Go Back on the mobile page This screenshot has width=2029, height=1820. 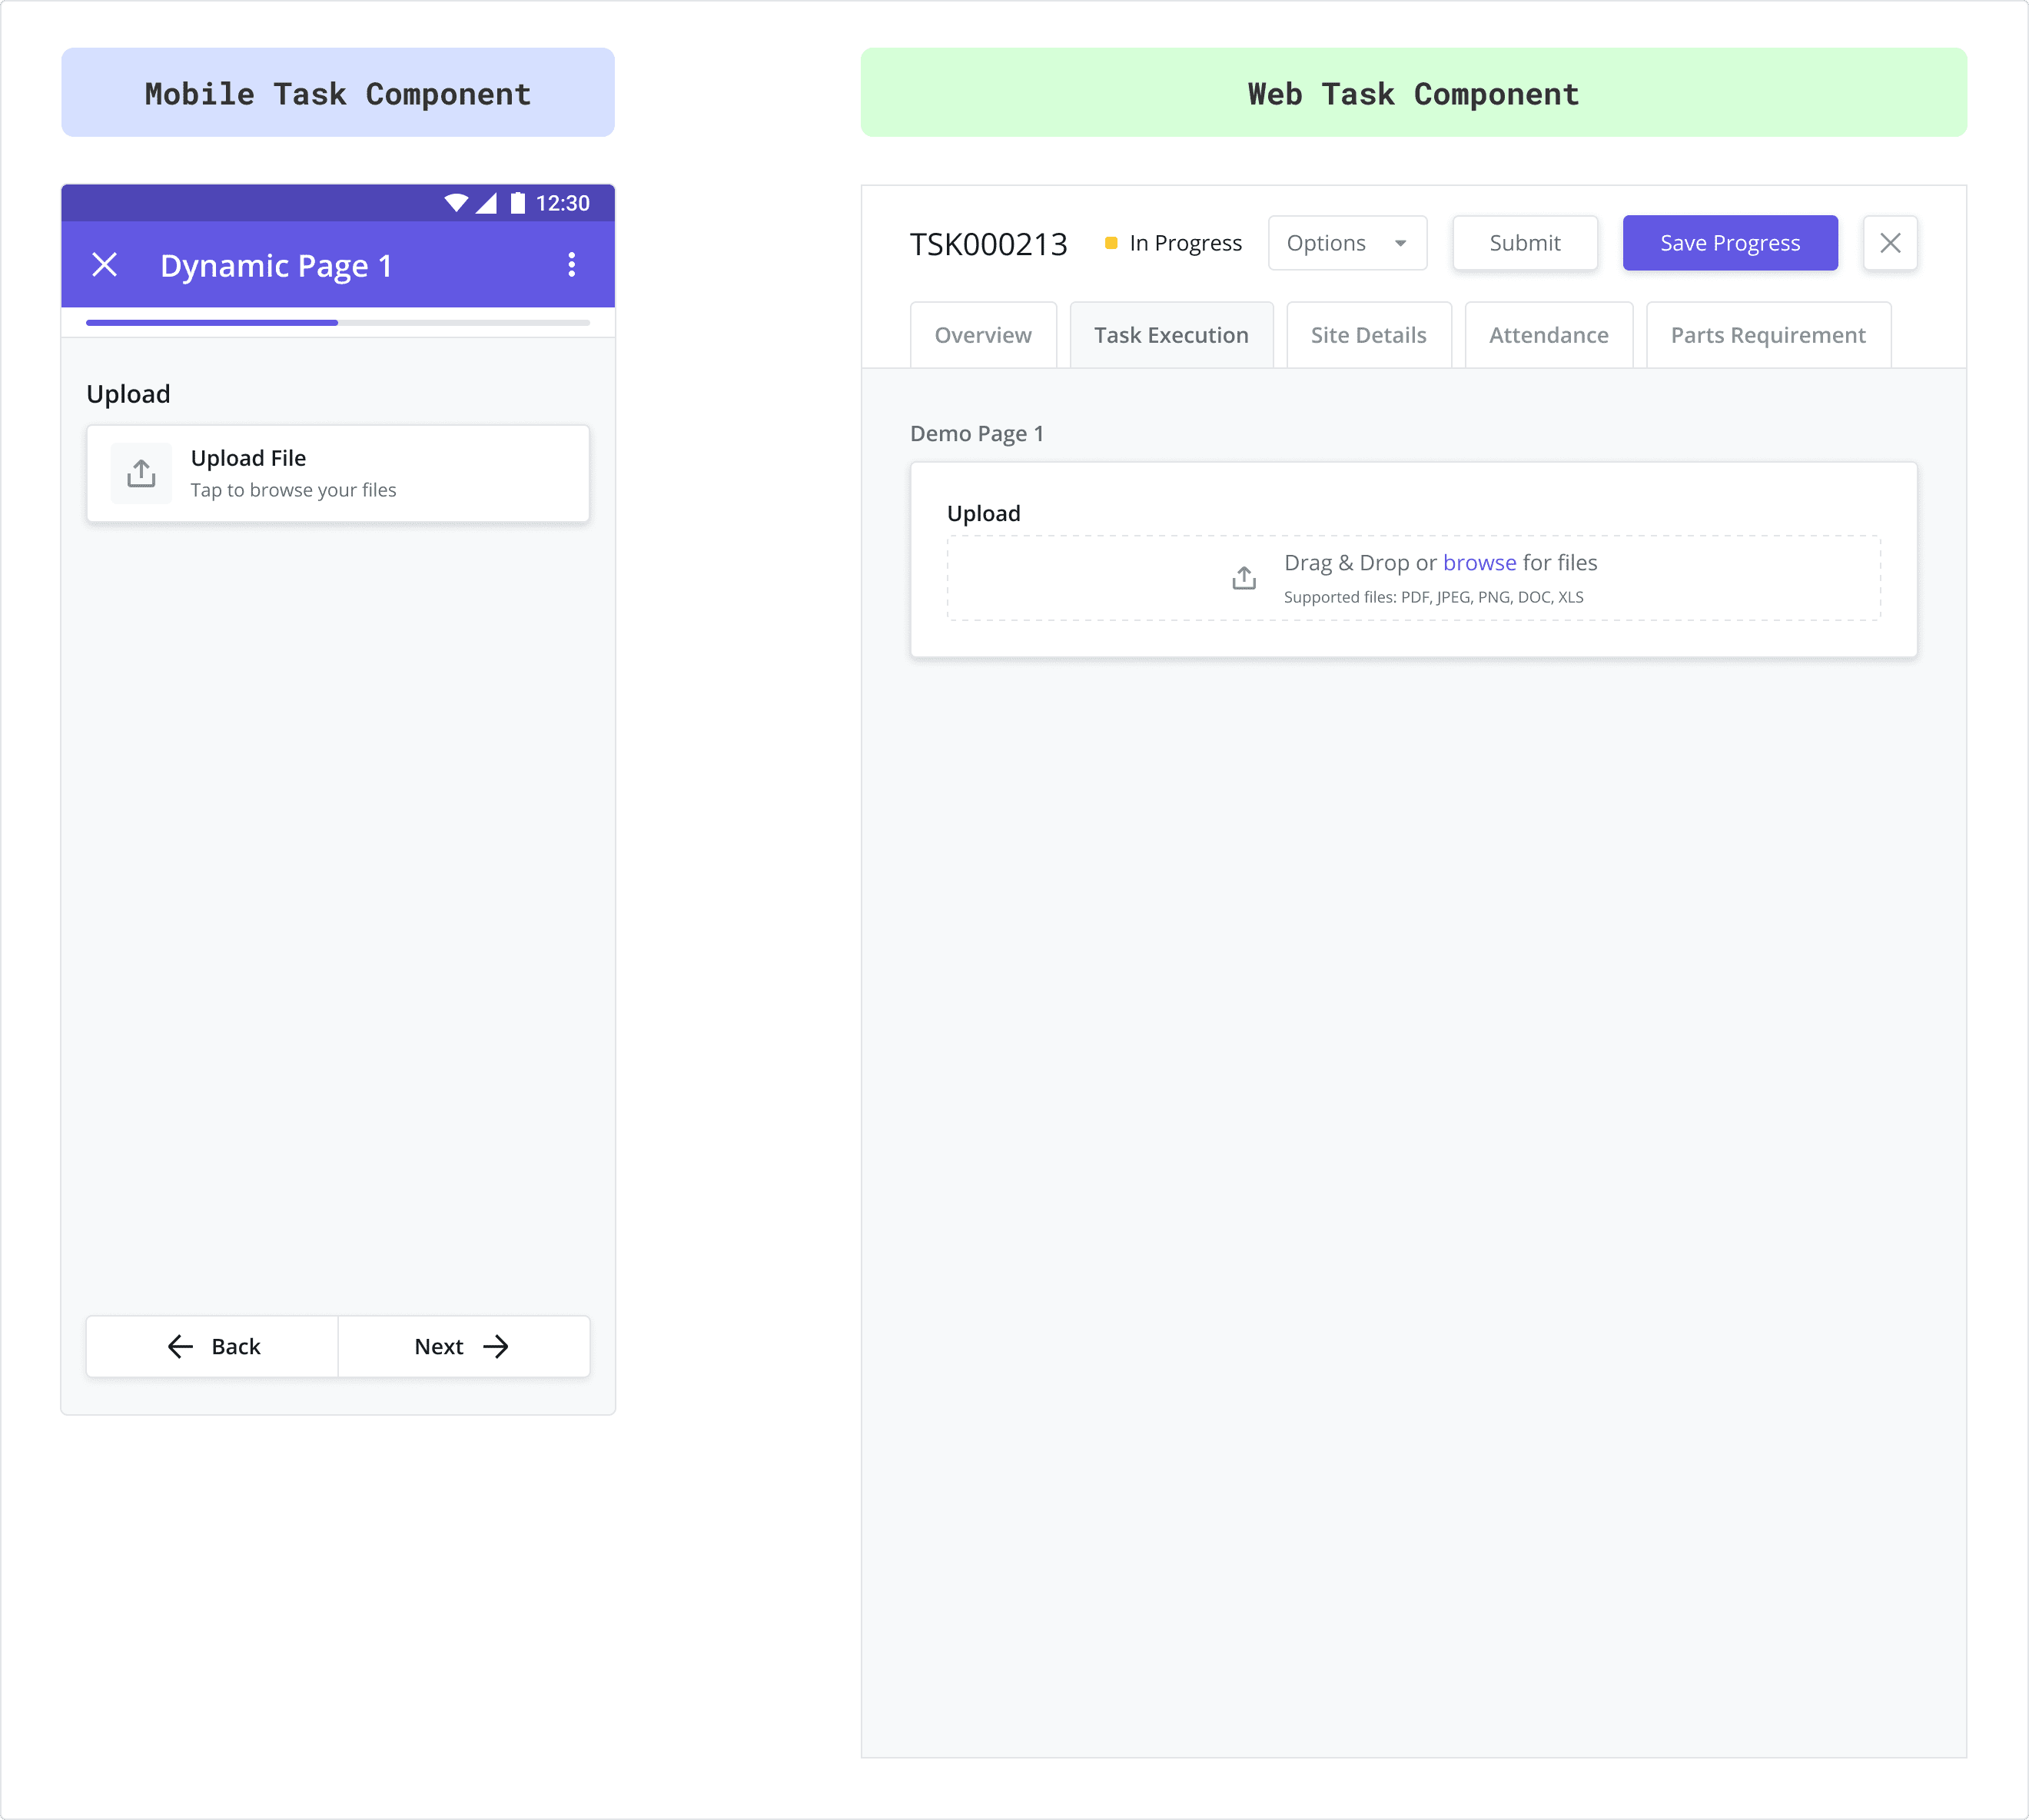212,1347
